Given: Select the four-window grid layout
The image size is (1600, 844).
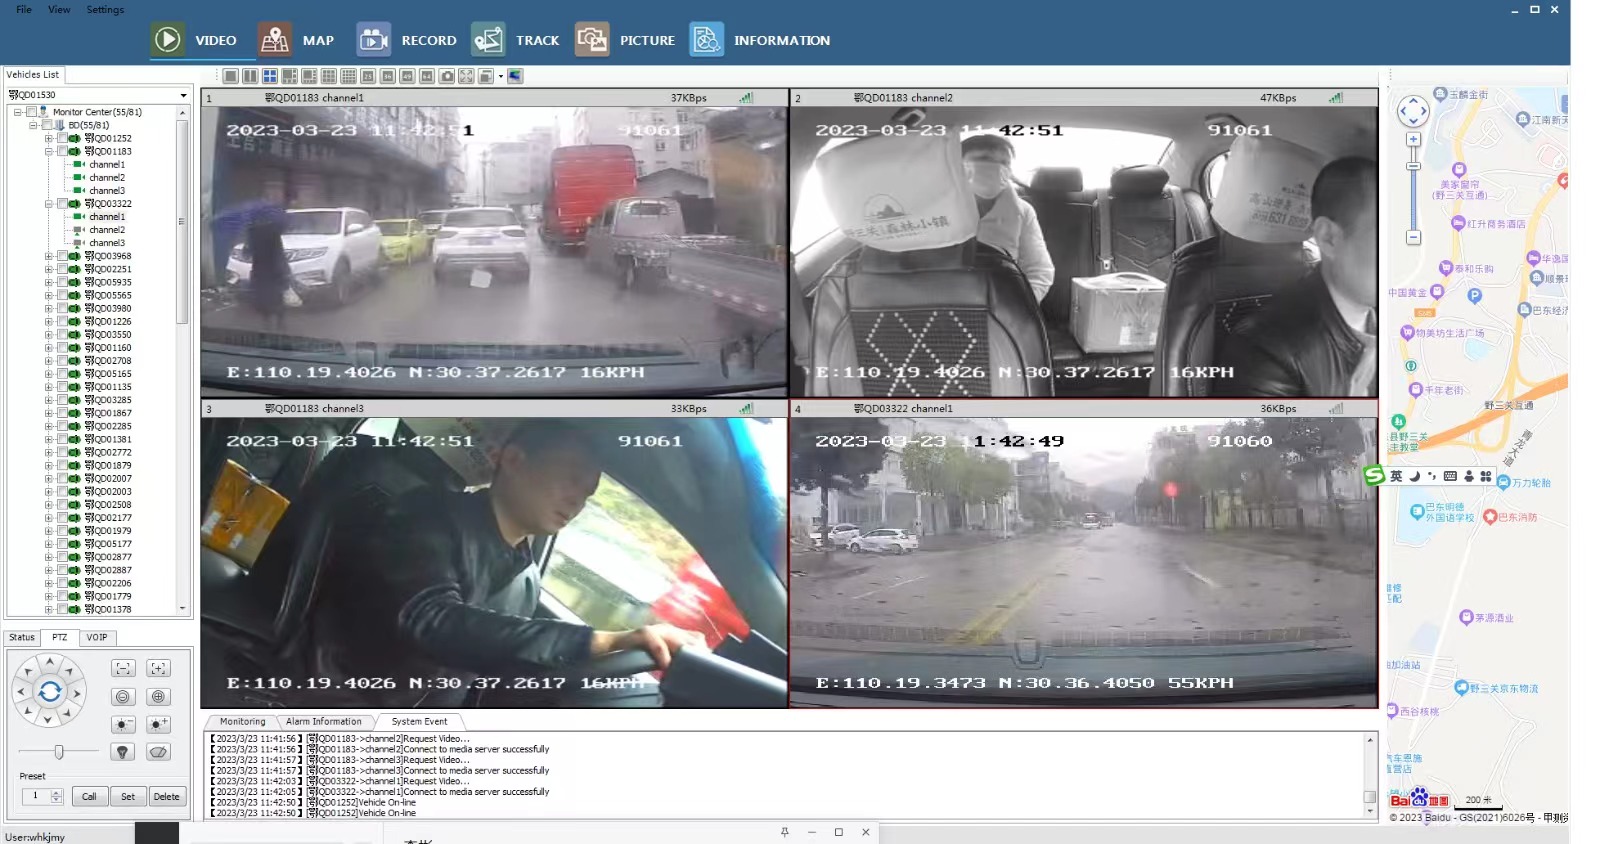Looking at the screenshot, I should click(270, 76).
